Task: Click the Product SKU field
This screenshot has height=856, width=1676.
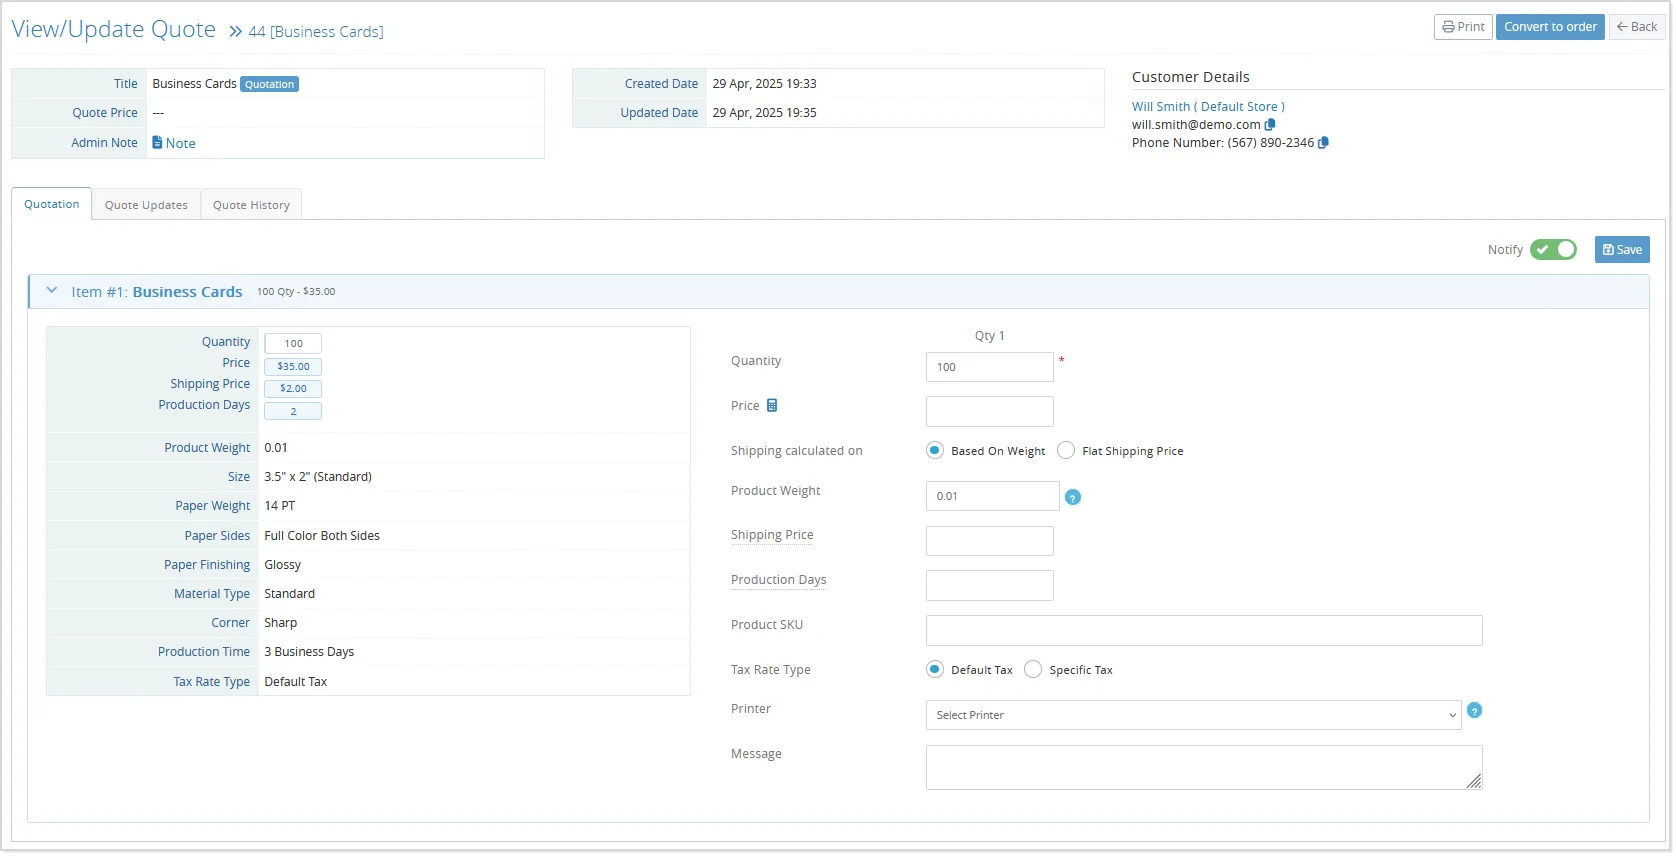Action: (x=1204, y=631)
